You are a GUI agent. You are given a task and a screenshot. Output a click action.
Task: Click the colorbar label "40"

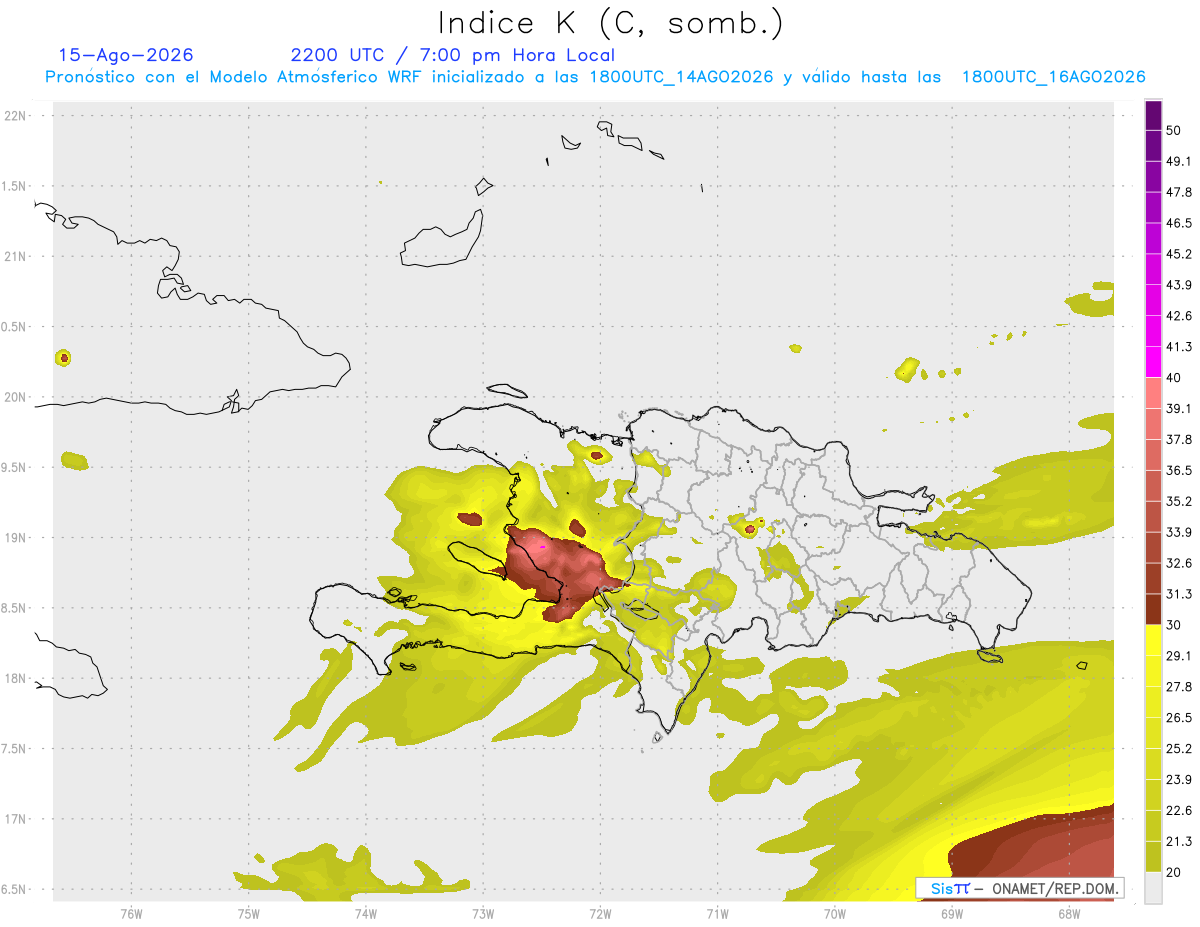[1174, 378]
